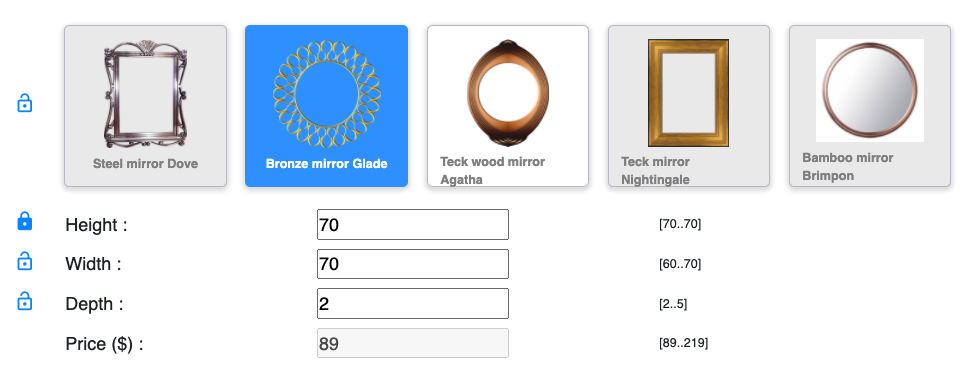Click the disabled Price field

click(413, 343)
